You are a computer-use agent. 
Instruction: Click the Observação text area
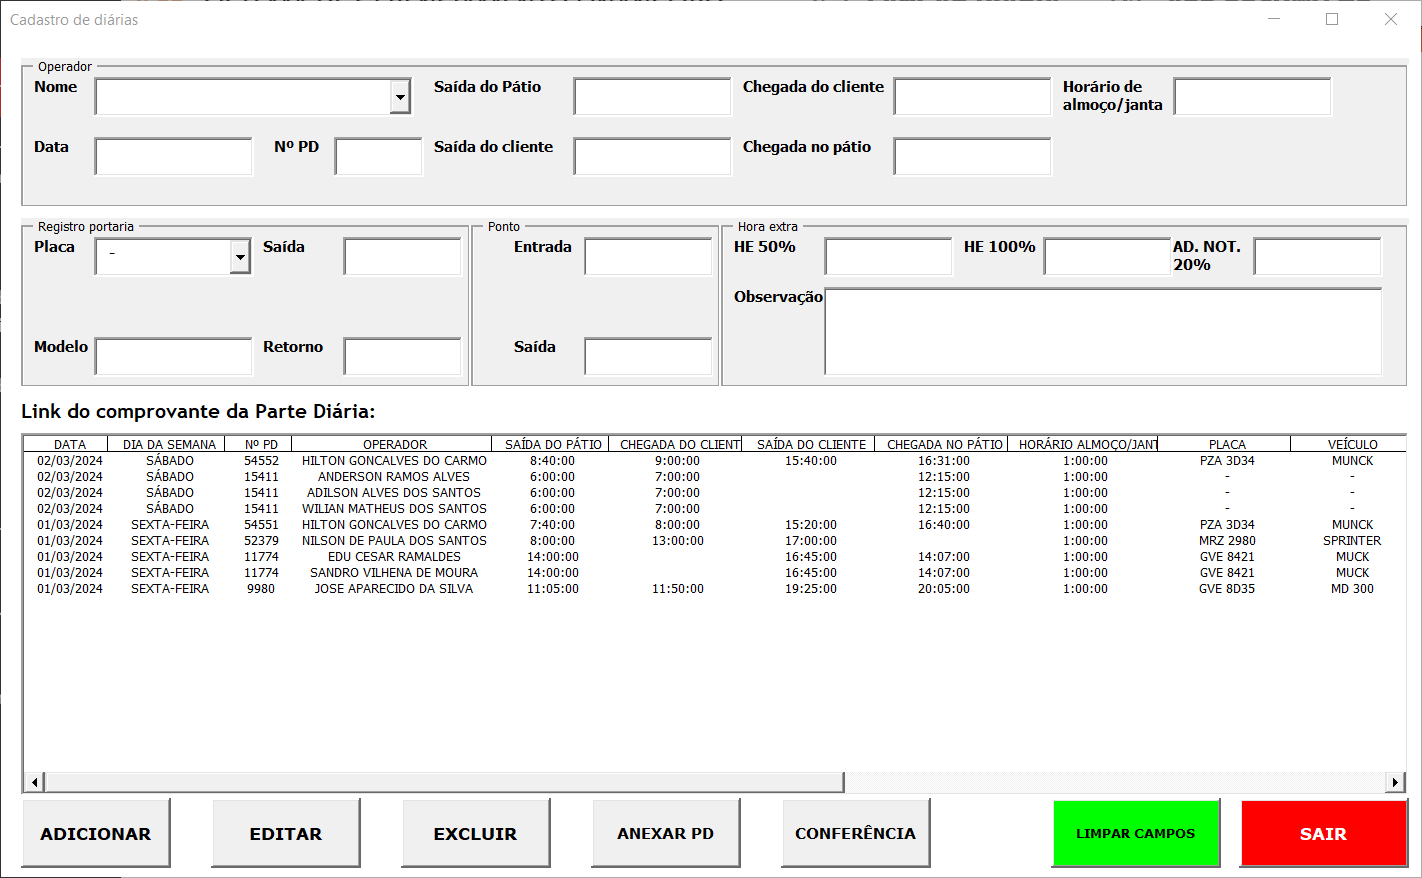click(1102, 331)
